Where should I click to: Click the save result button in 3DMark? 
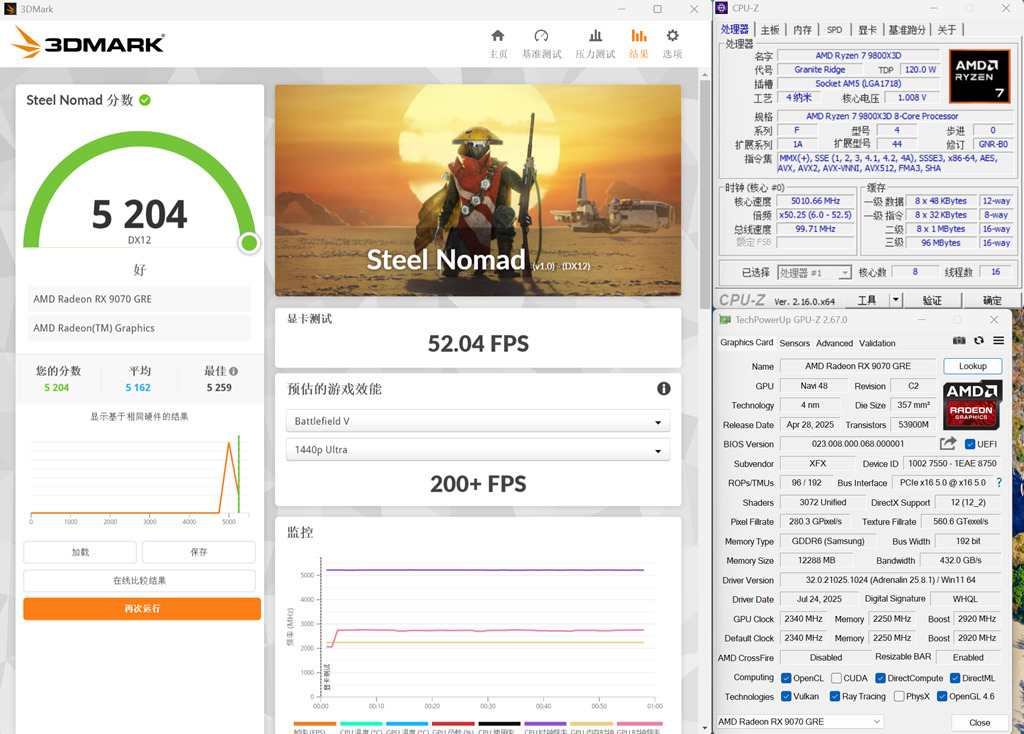pos(199,552)
